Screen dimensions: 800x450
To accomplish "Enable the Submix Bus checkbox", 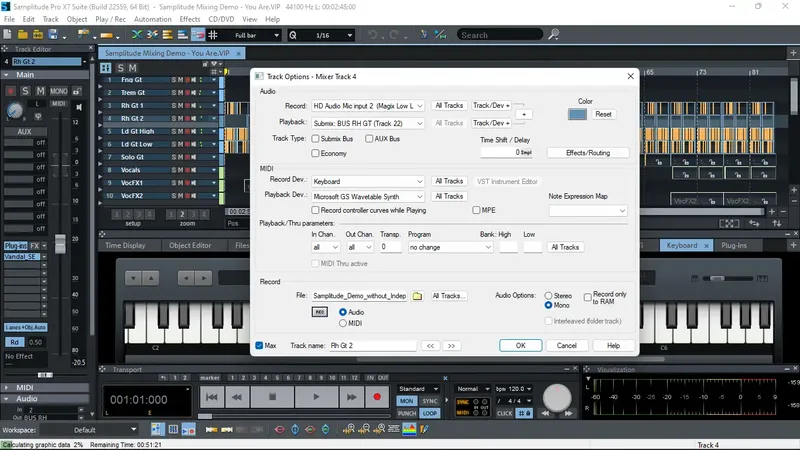I will pyautogui.click(x=316, y=138).
